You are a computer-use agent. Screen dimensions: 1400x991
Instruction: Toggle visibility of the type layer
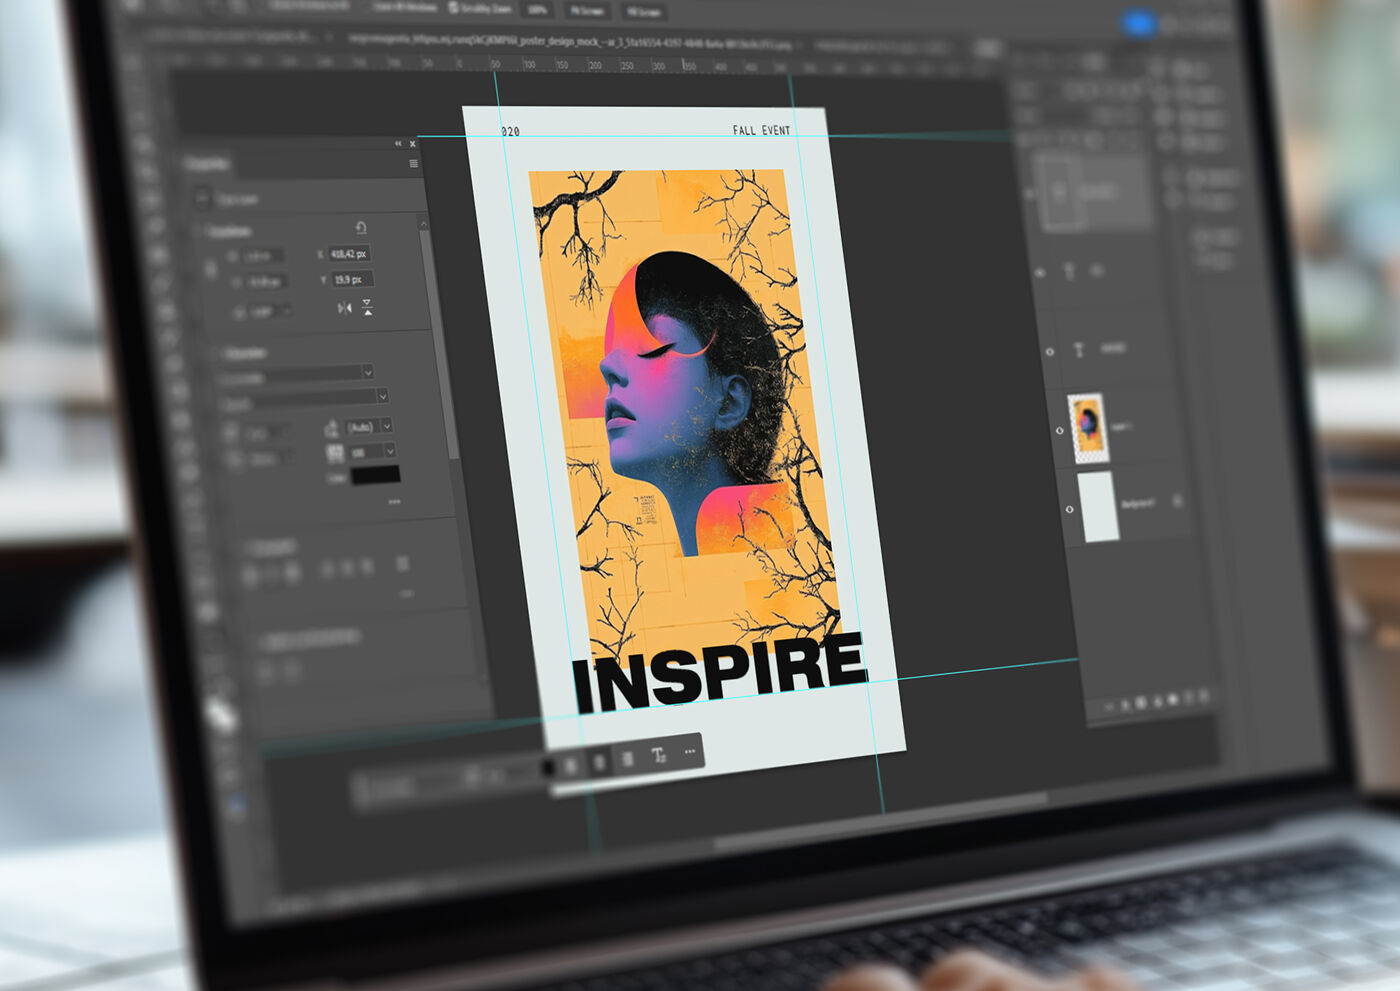click(1049, 350)
